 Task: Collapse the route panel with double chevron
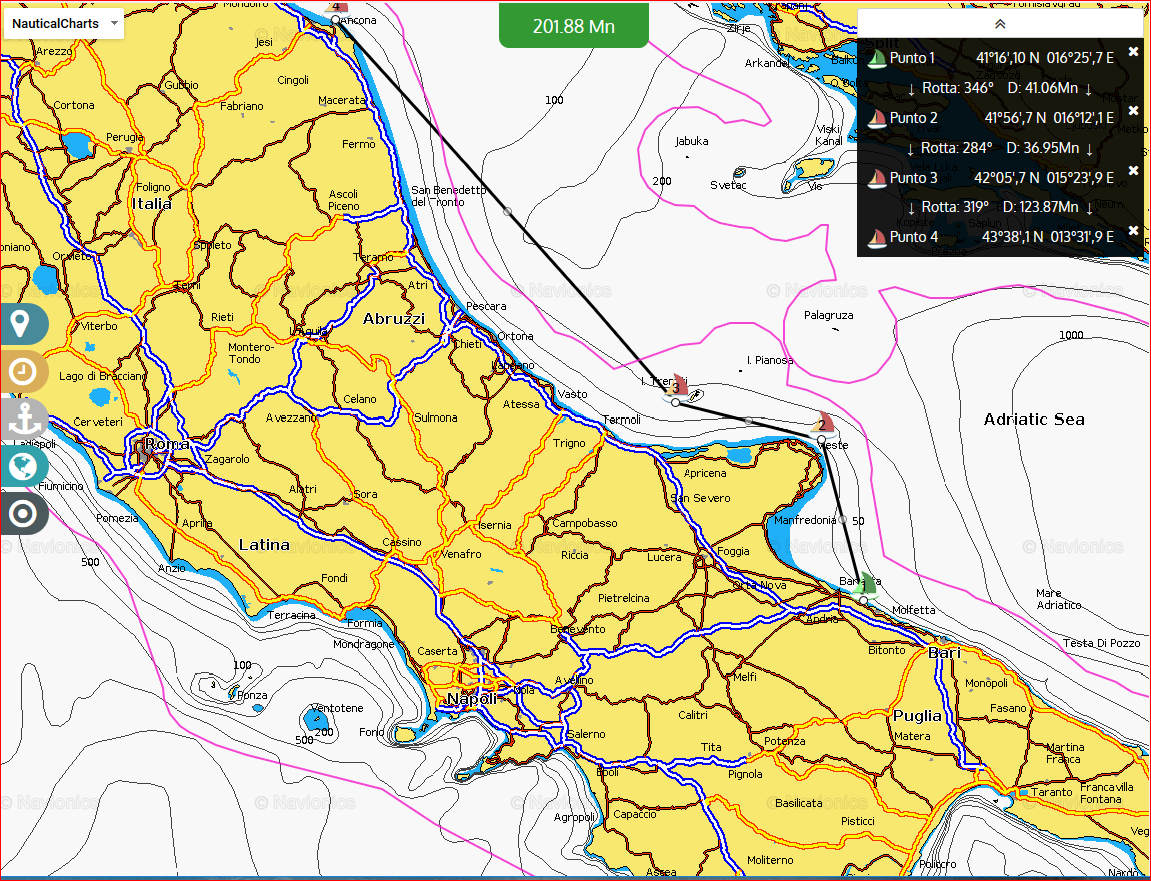[1000, 23]
